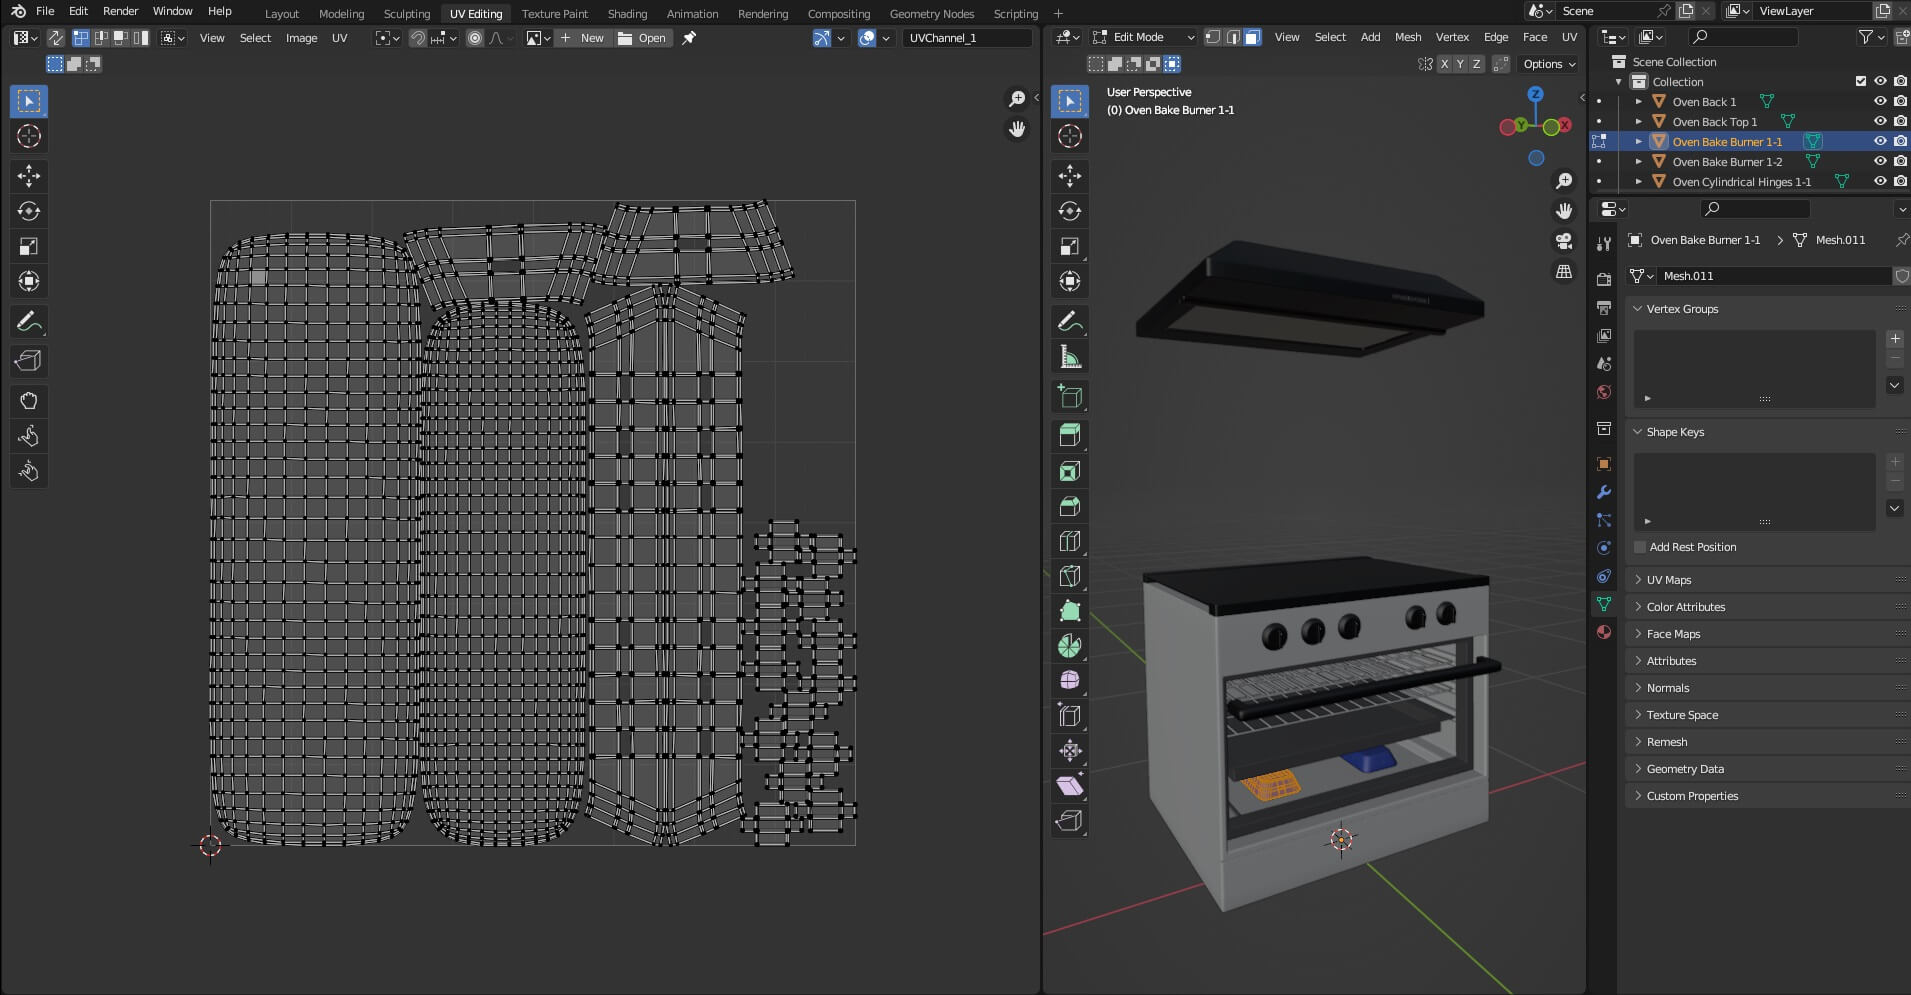This screenshot has width=1911, height=995.
Task: Select the Smooth vertices tool
Action: [1070, 680]
